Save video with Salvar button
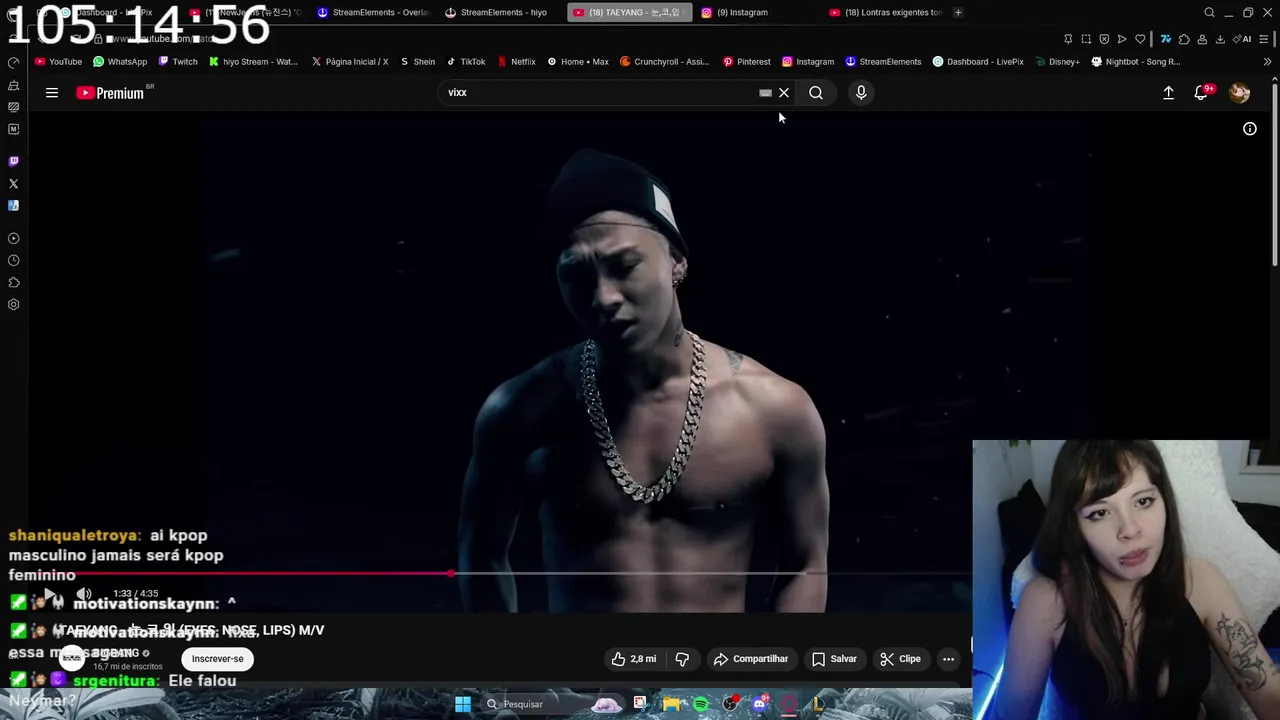The image size is (1280, 720). (x=834, y=659)
